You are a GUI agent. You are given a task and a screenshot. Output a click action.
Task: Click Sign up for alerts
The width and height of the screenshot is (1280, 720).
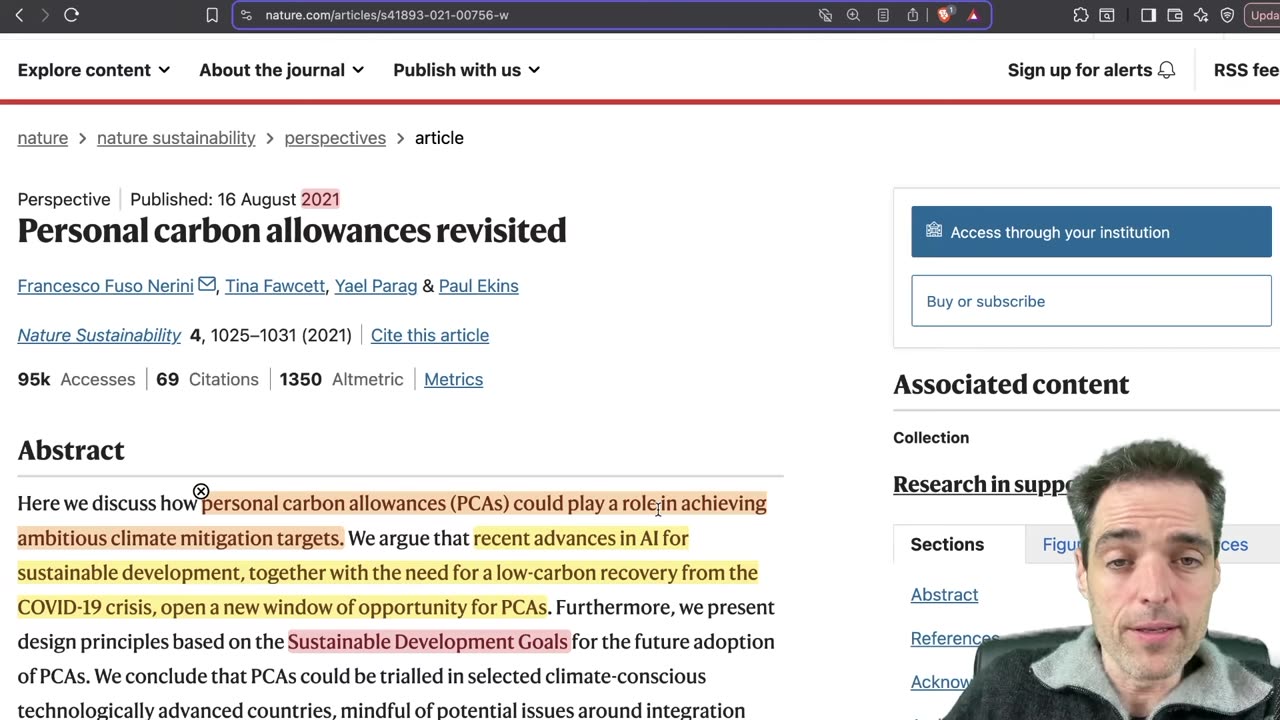[x=1091, y=70]
